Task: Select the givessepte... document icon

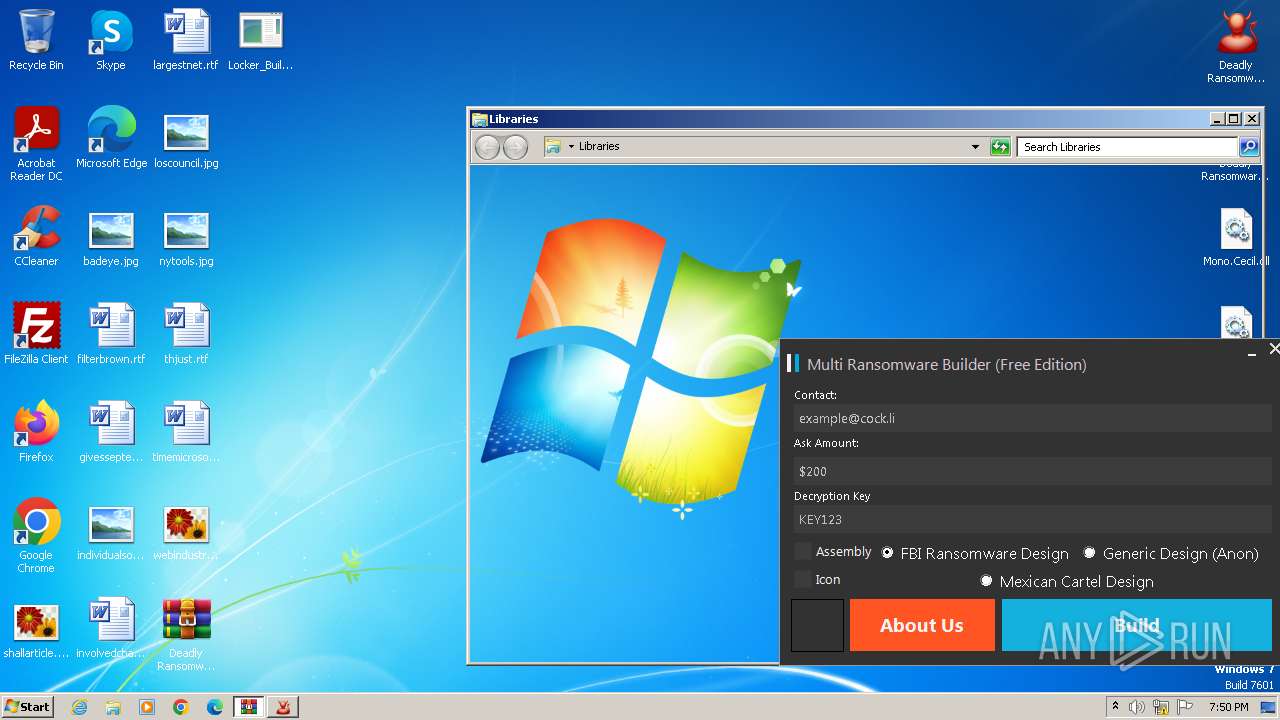Action: [111, 432]
